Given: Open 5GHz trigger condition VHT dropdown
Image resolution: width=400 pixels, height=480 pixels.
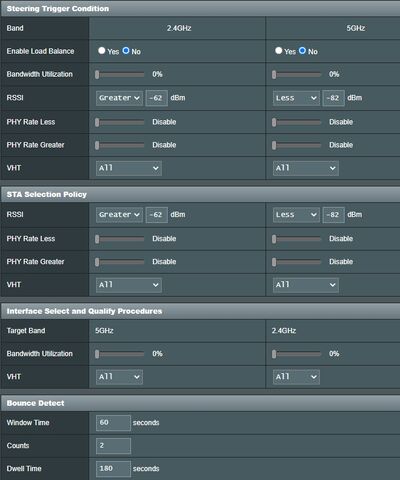Looking at the screenshot, I should 306,168.
